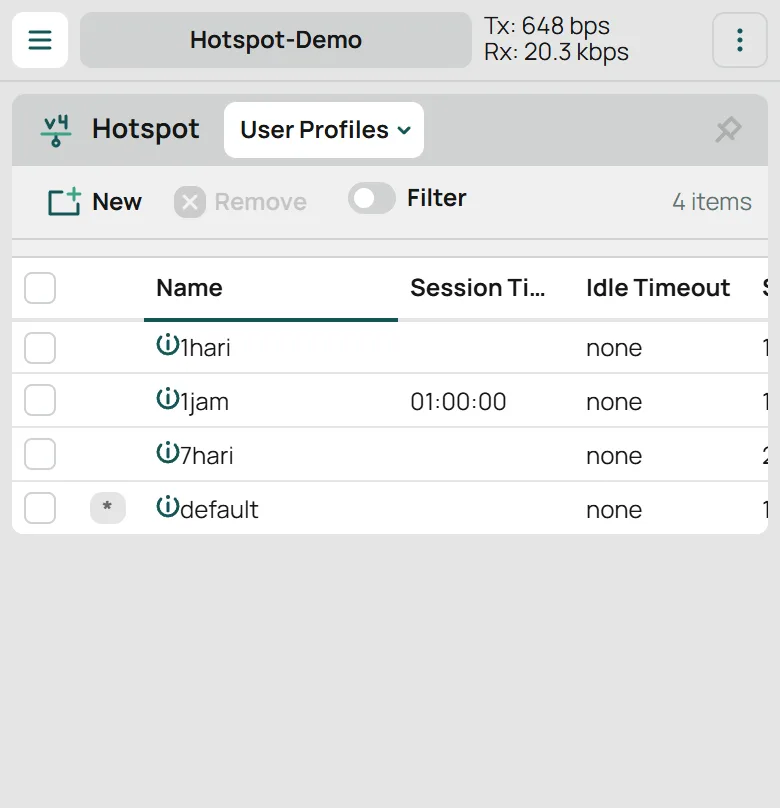780x808 pixels.
Task: Click the status icon beside 1hari
Action: (x=167, y=345)
